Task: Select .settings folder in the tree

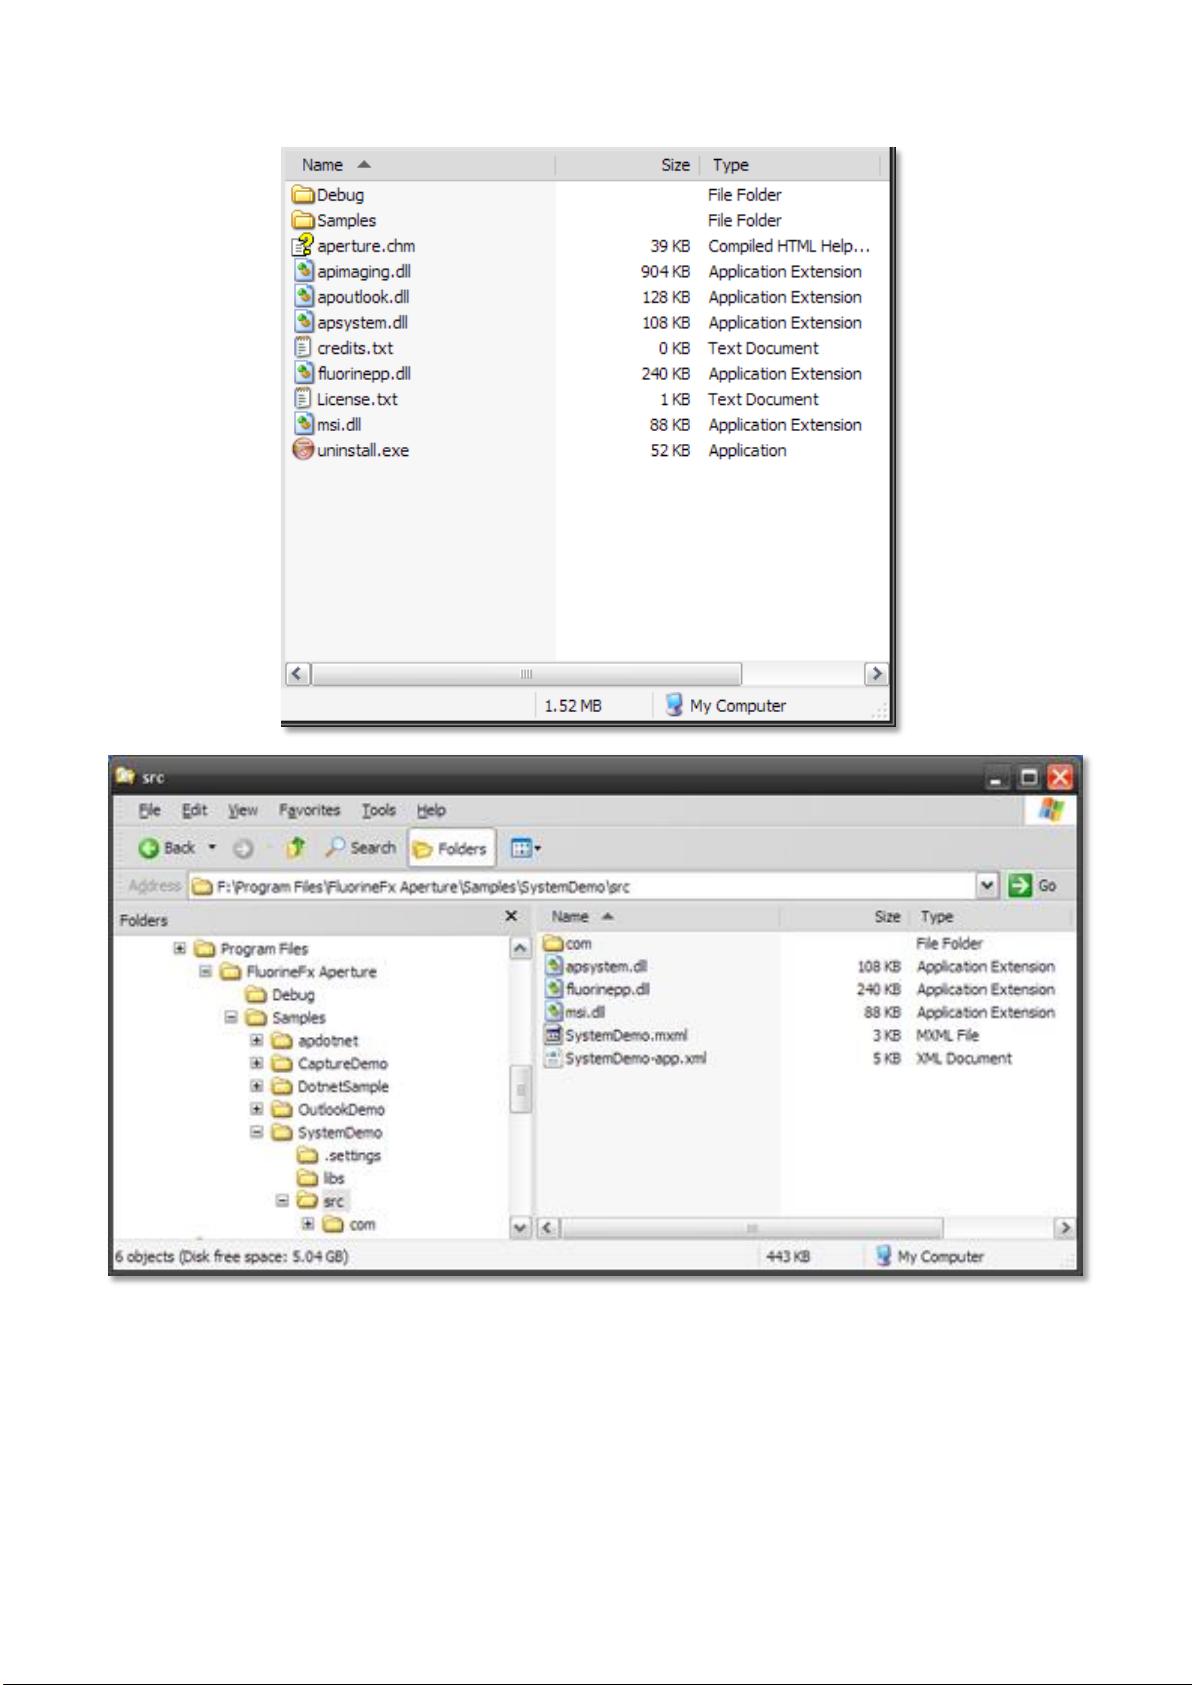Action: point(339,1155)
